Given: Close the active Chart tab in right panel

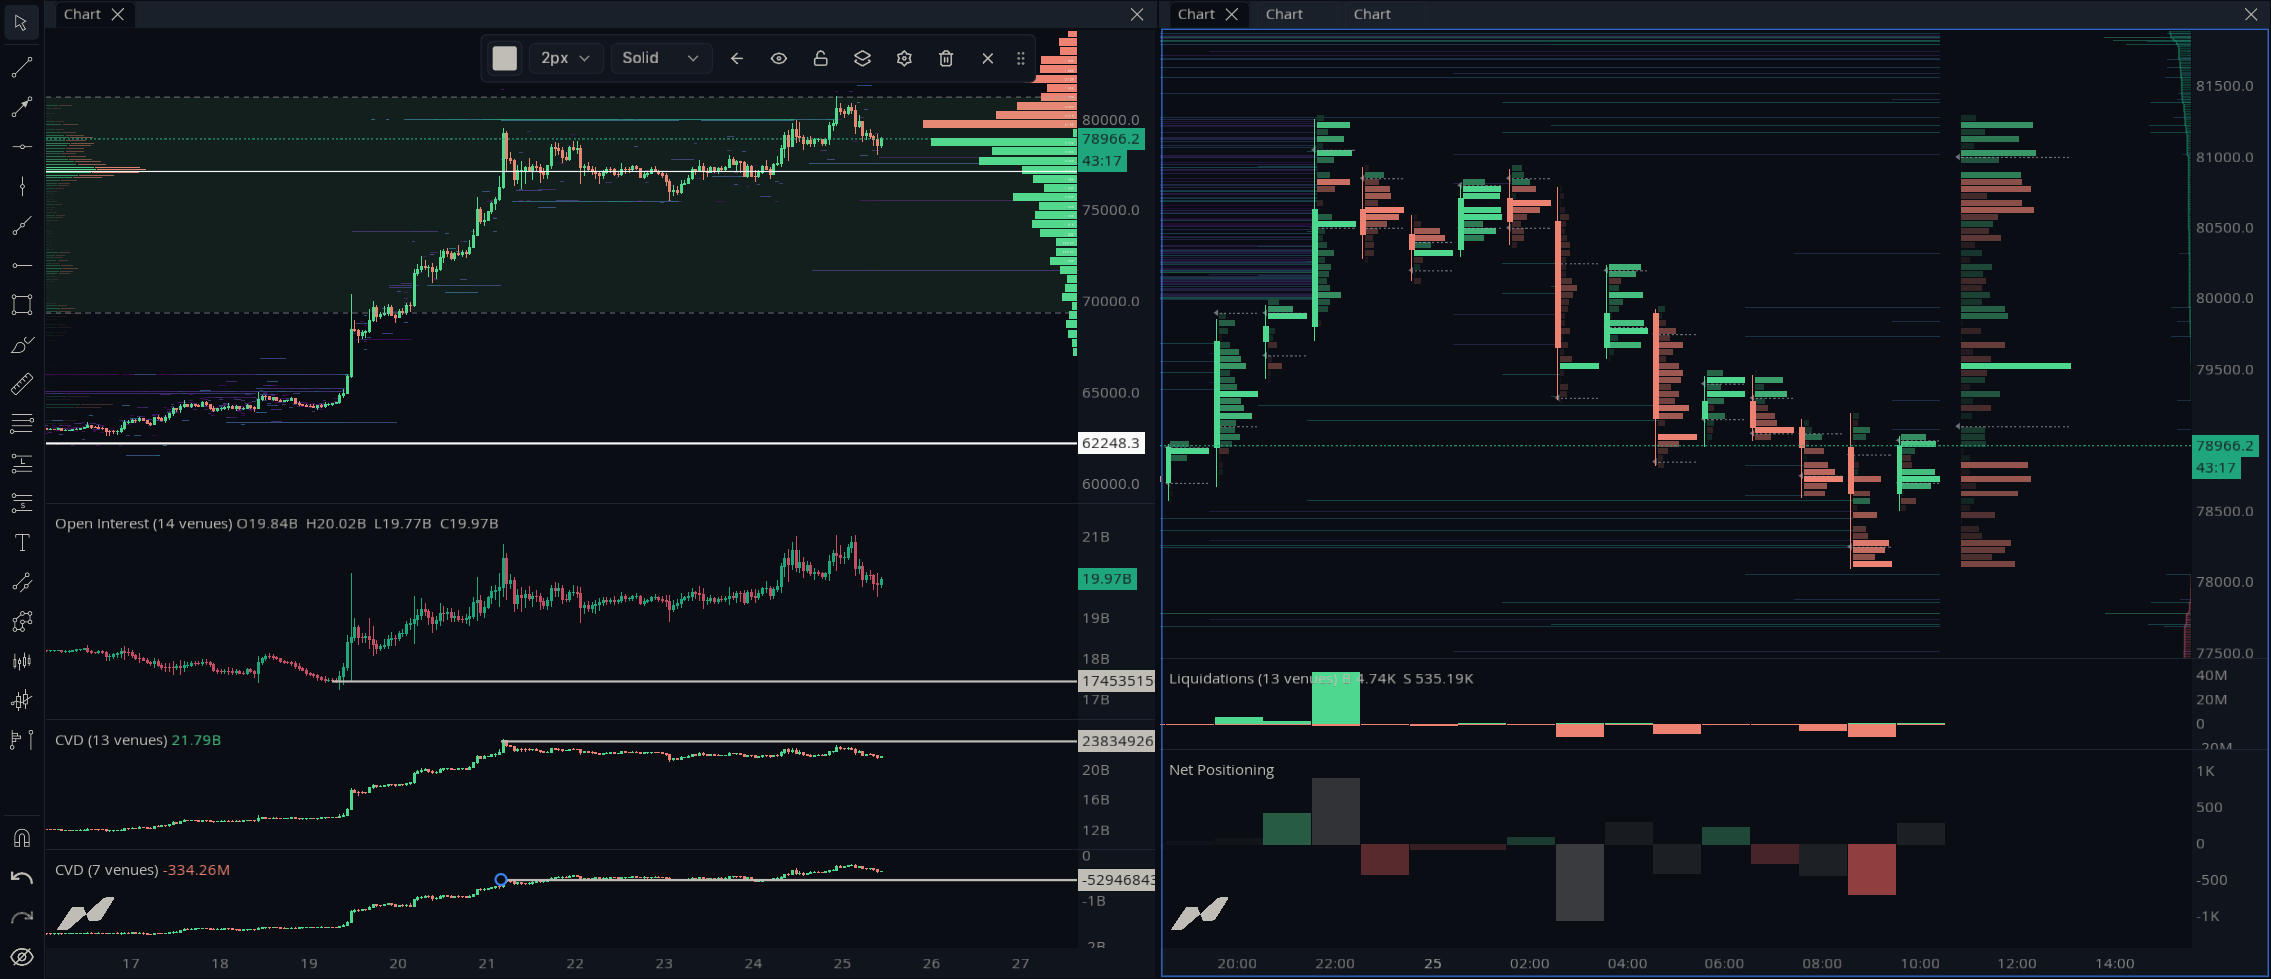Looking at the screenshot, I should click(1232, 14).
